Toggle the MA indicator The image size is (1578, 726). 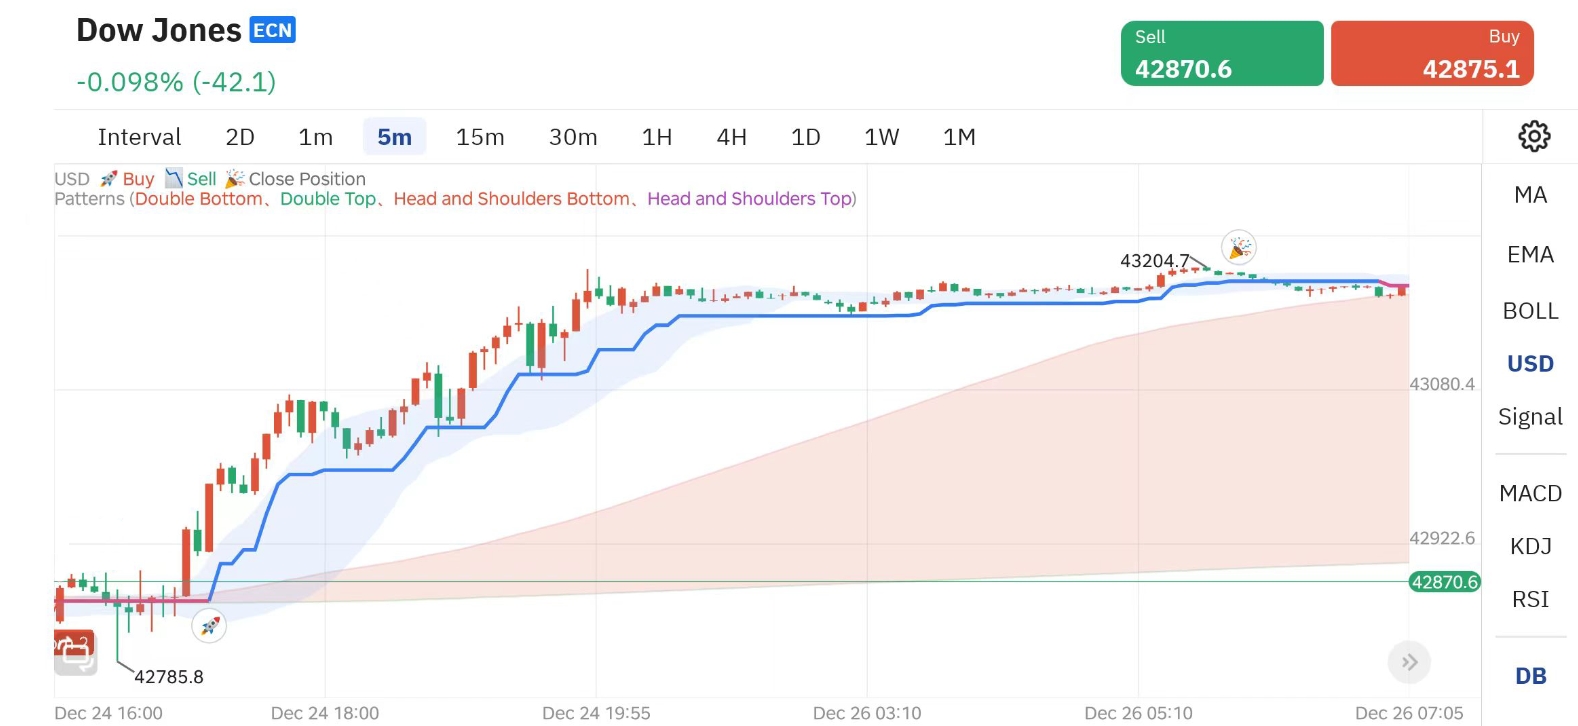[1530, 195]
